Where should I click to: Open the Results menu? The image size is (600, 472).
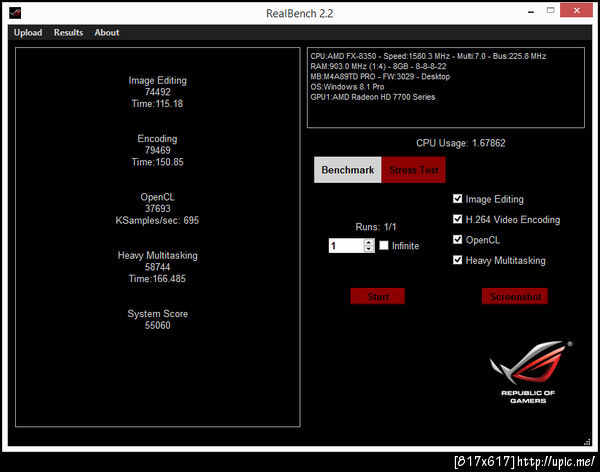[x=68, y=33]
